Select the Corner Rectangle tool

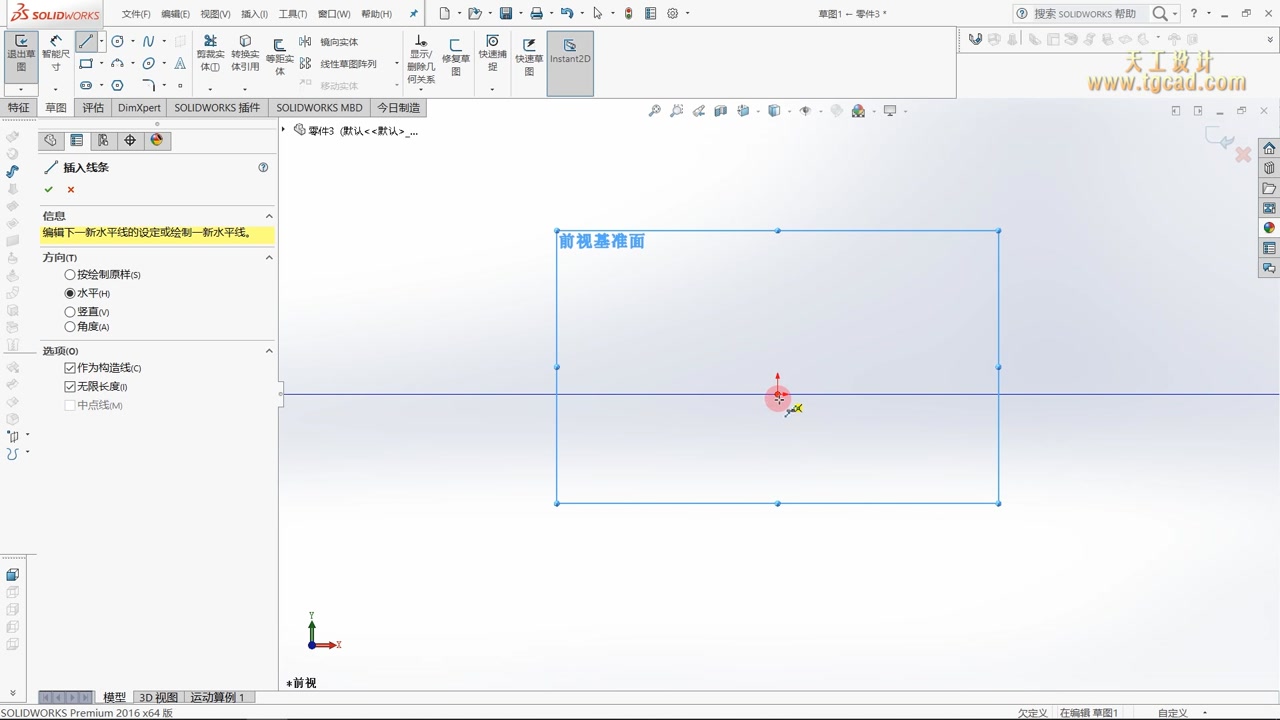pos(87,64)
